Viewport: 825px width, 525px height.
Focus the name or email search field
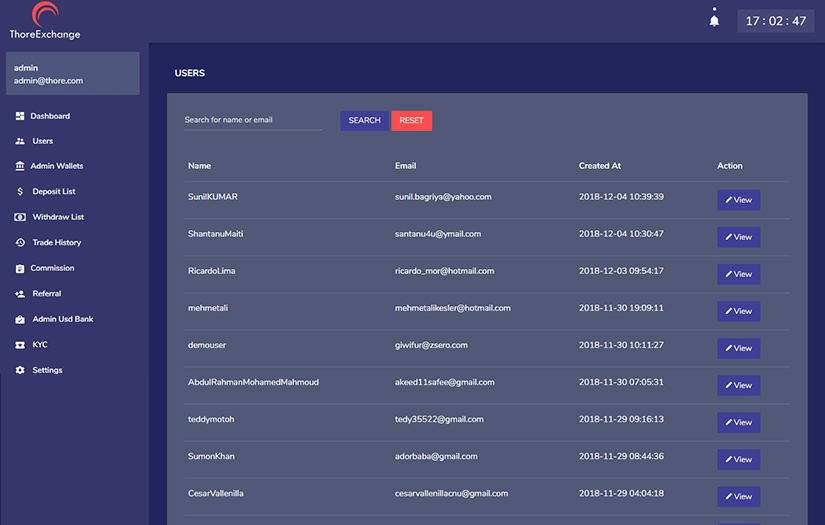pyautogui.click(x=253, y=120)
